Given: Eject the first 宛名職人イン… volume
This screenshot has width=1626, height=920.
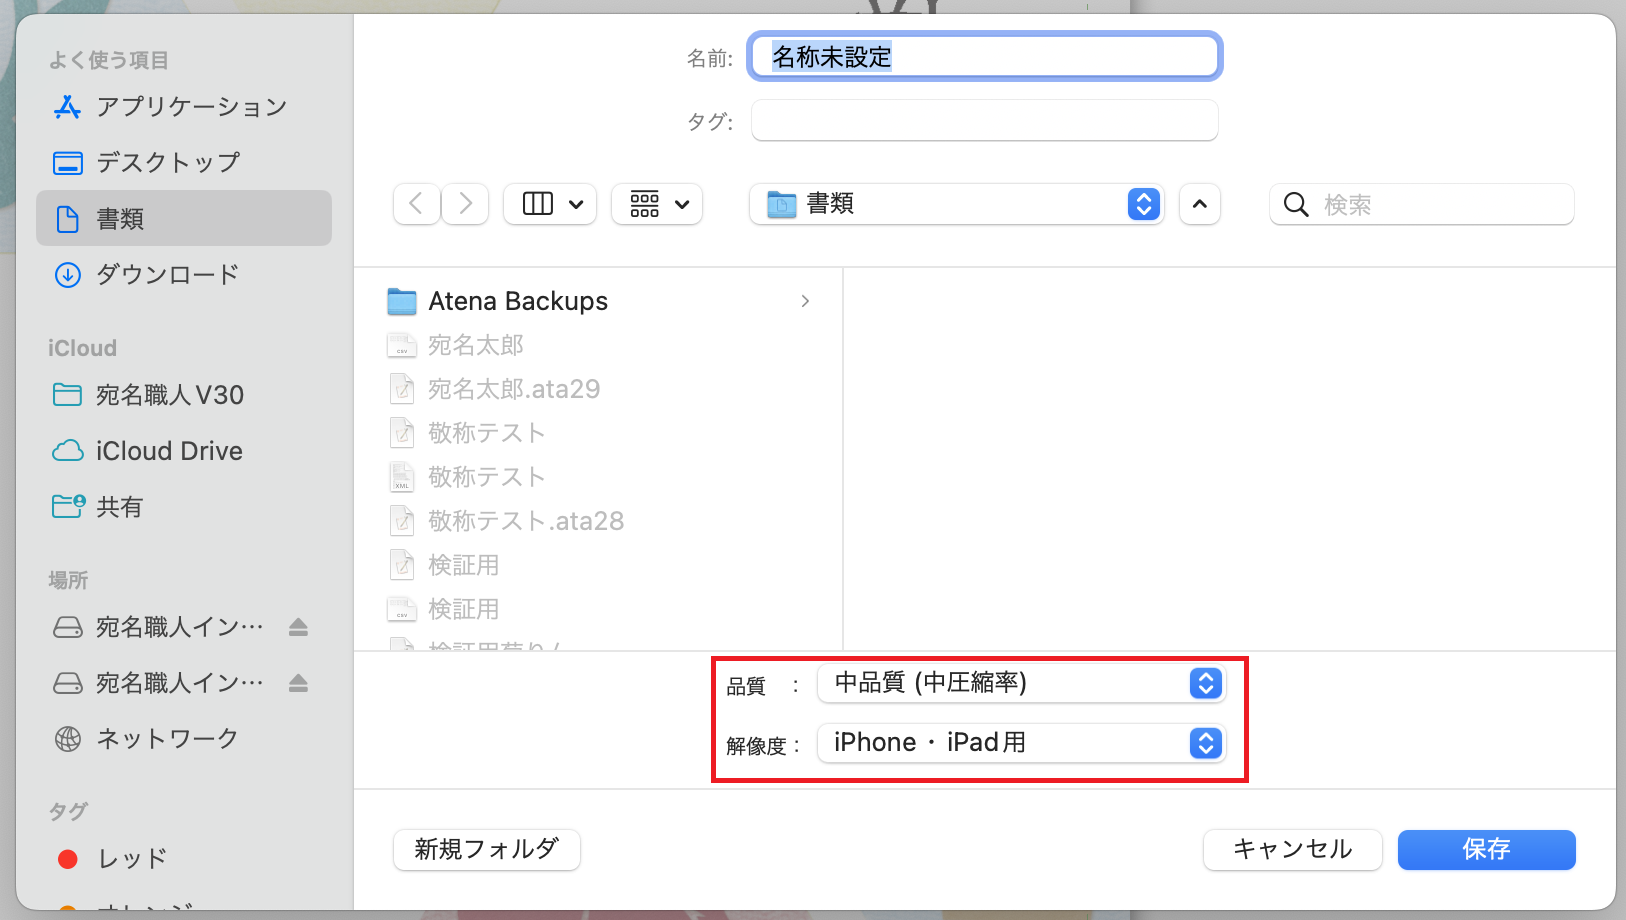Looking at the screenshot, I should pyautogui.click(x=298, y=627).
